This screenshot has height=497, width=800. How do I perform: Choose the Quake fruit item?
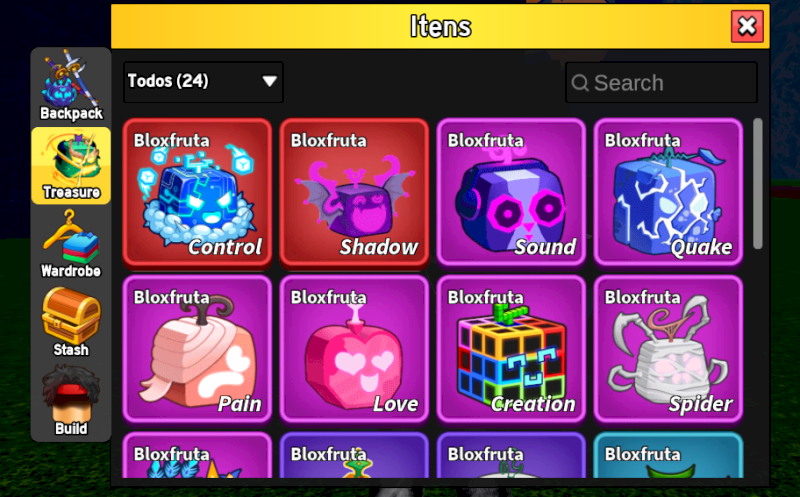tap(668, 192)
